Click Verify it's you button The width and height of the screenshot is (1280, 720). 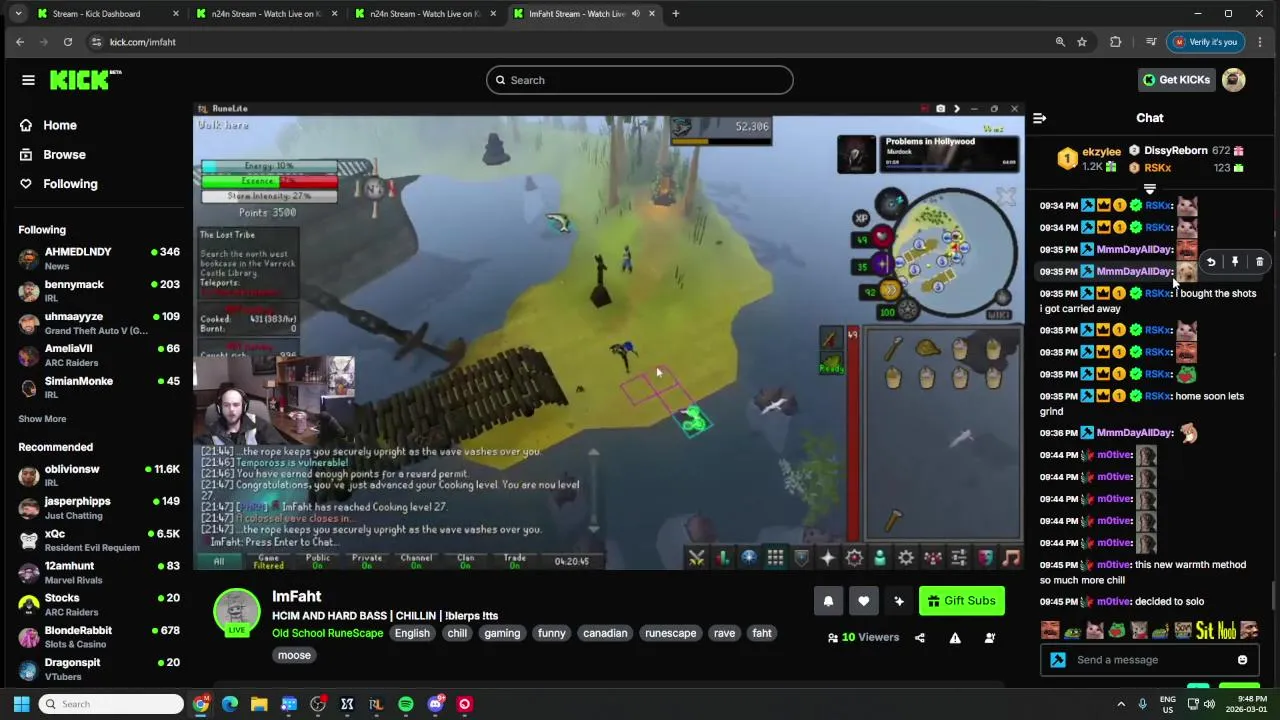coord(1205,42)
